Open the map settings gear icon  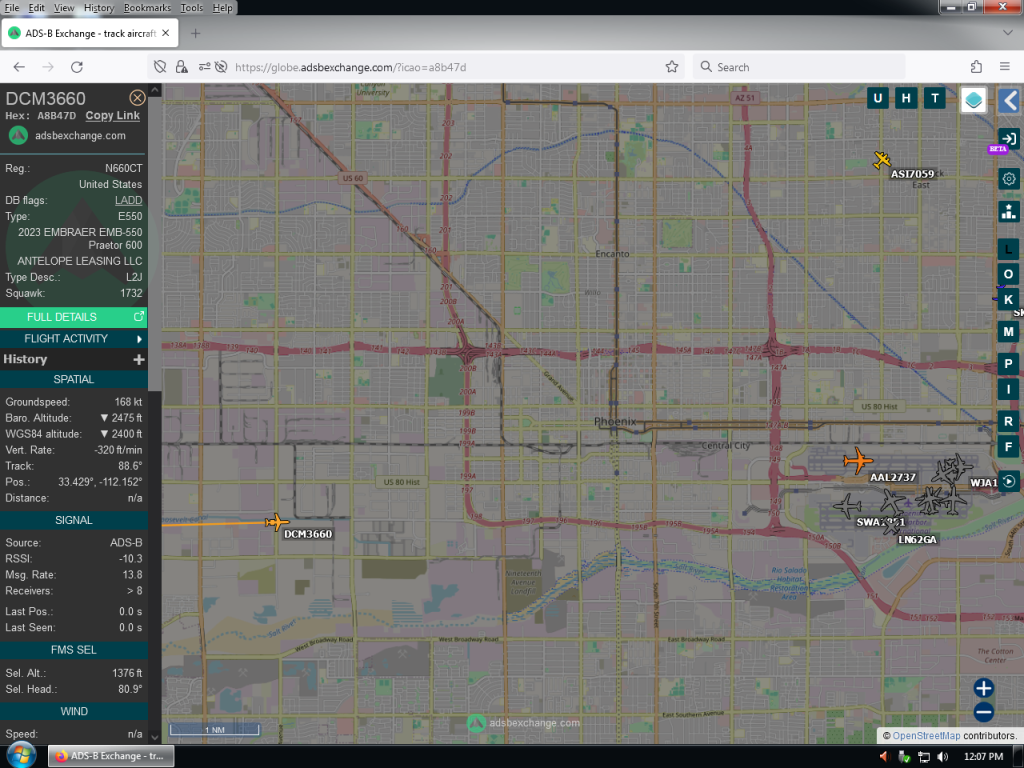pyautogui.click(x=1008, y=178)
